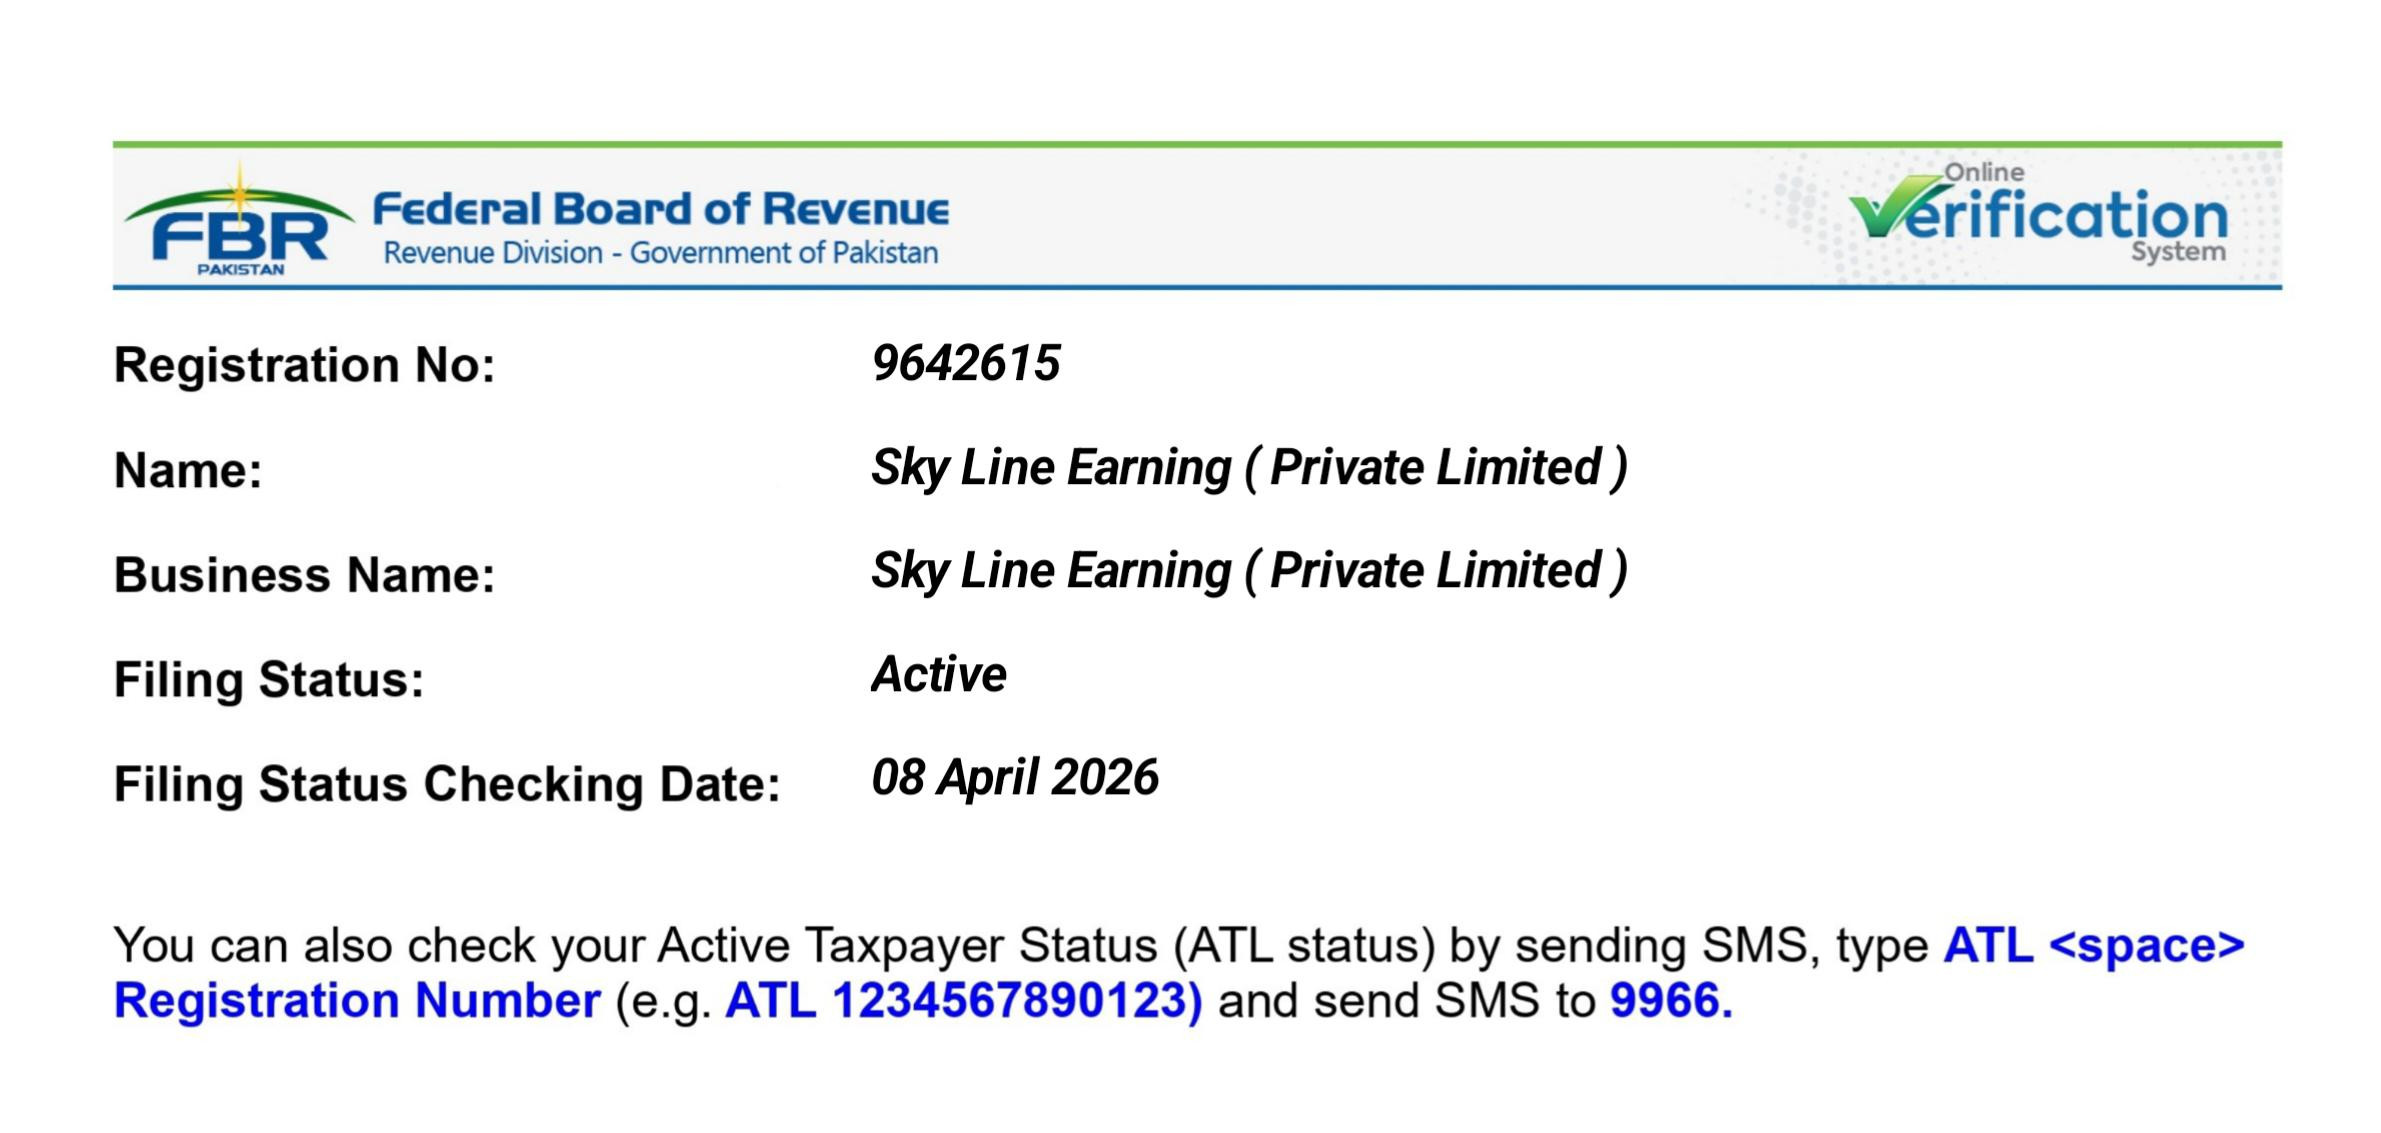Open the Online Verification System logo
This screenshot has height=1133, width=2381.
(x=2040, y=214)
